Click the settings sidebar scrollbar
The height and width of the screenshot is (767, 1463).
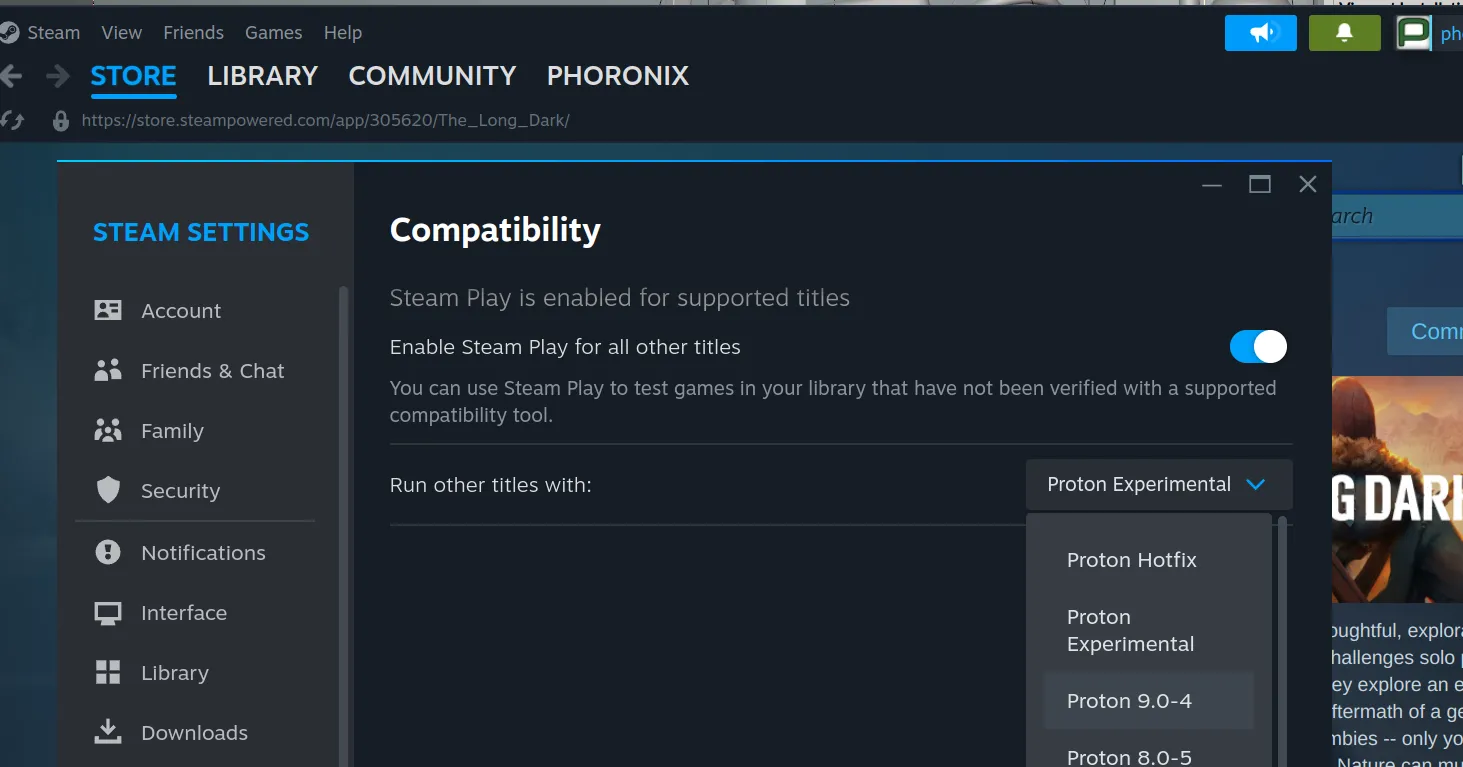click(x=345, y=500)
